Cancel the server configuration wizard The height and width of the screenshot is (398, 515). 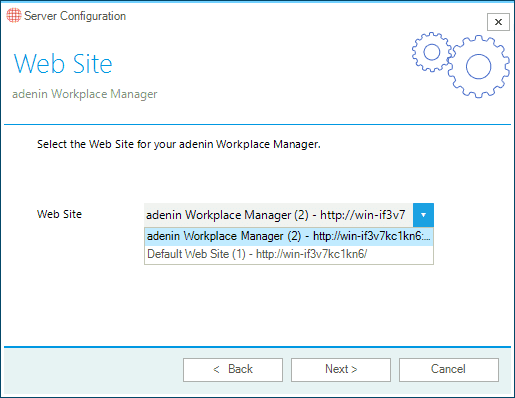coord(449,369)
